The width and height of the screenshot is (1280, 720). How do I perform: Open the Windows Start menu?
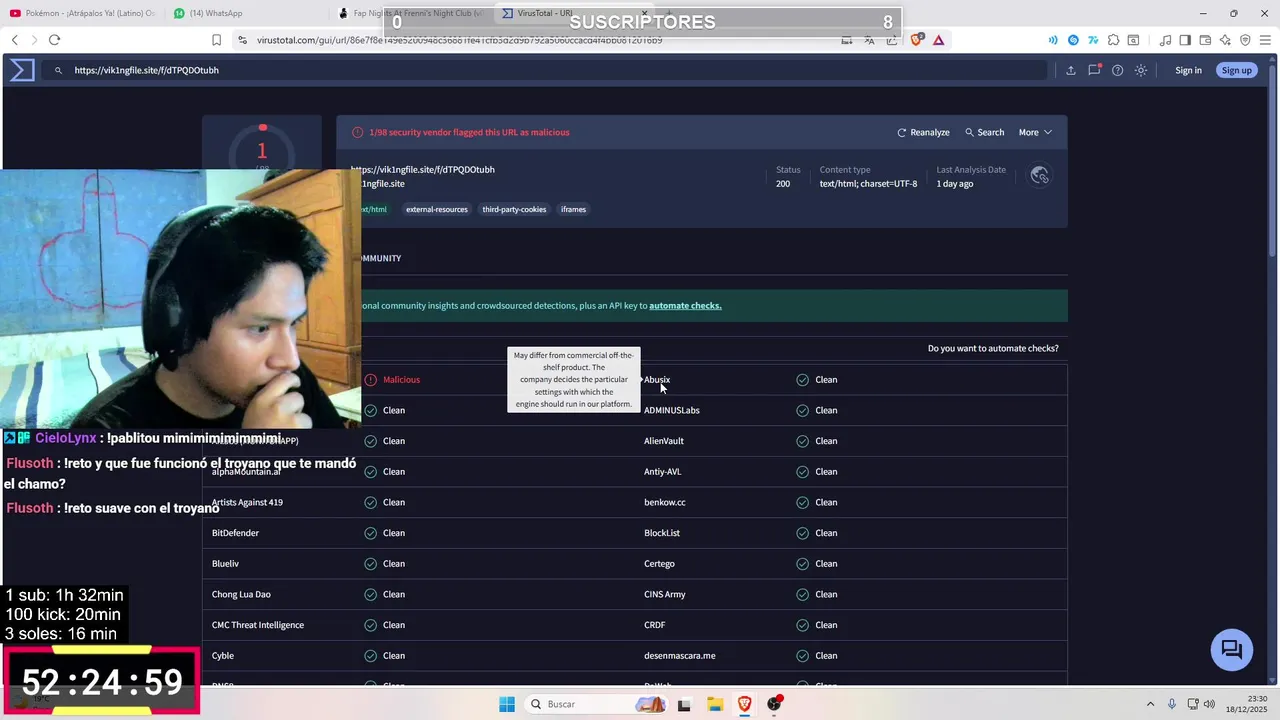click(x=507, y=704)
